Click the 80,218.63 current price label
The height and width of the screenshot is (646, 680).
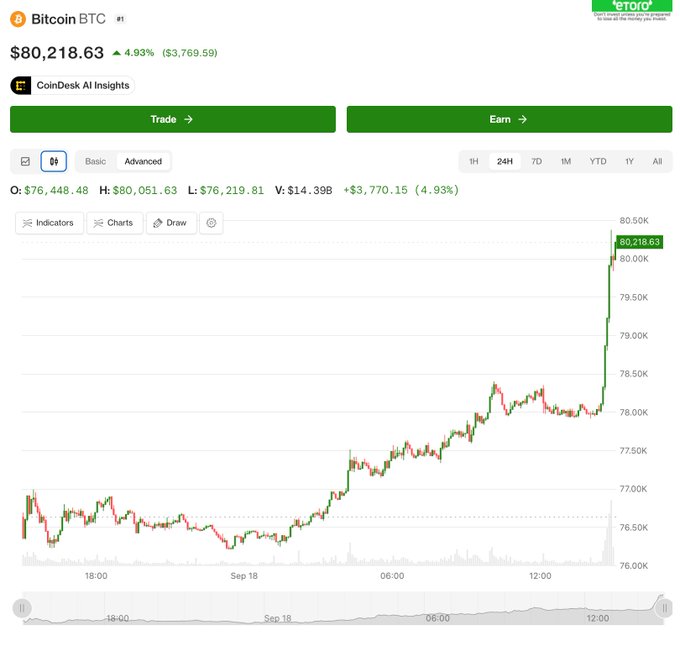pyautogui.click(x=640, y=242)
